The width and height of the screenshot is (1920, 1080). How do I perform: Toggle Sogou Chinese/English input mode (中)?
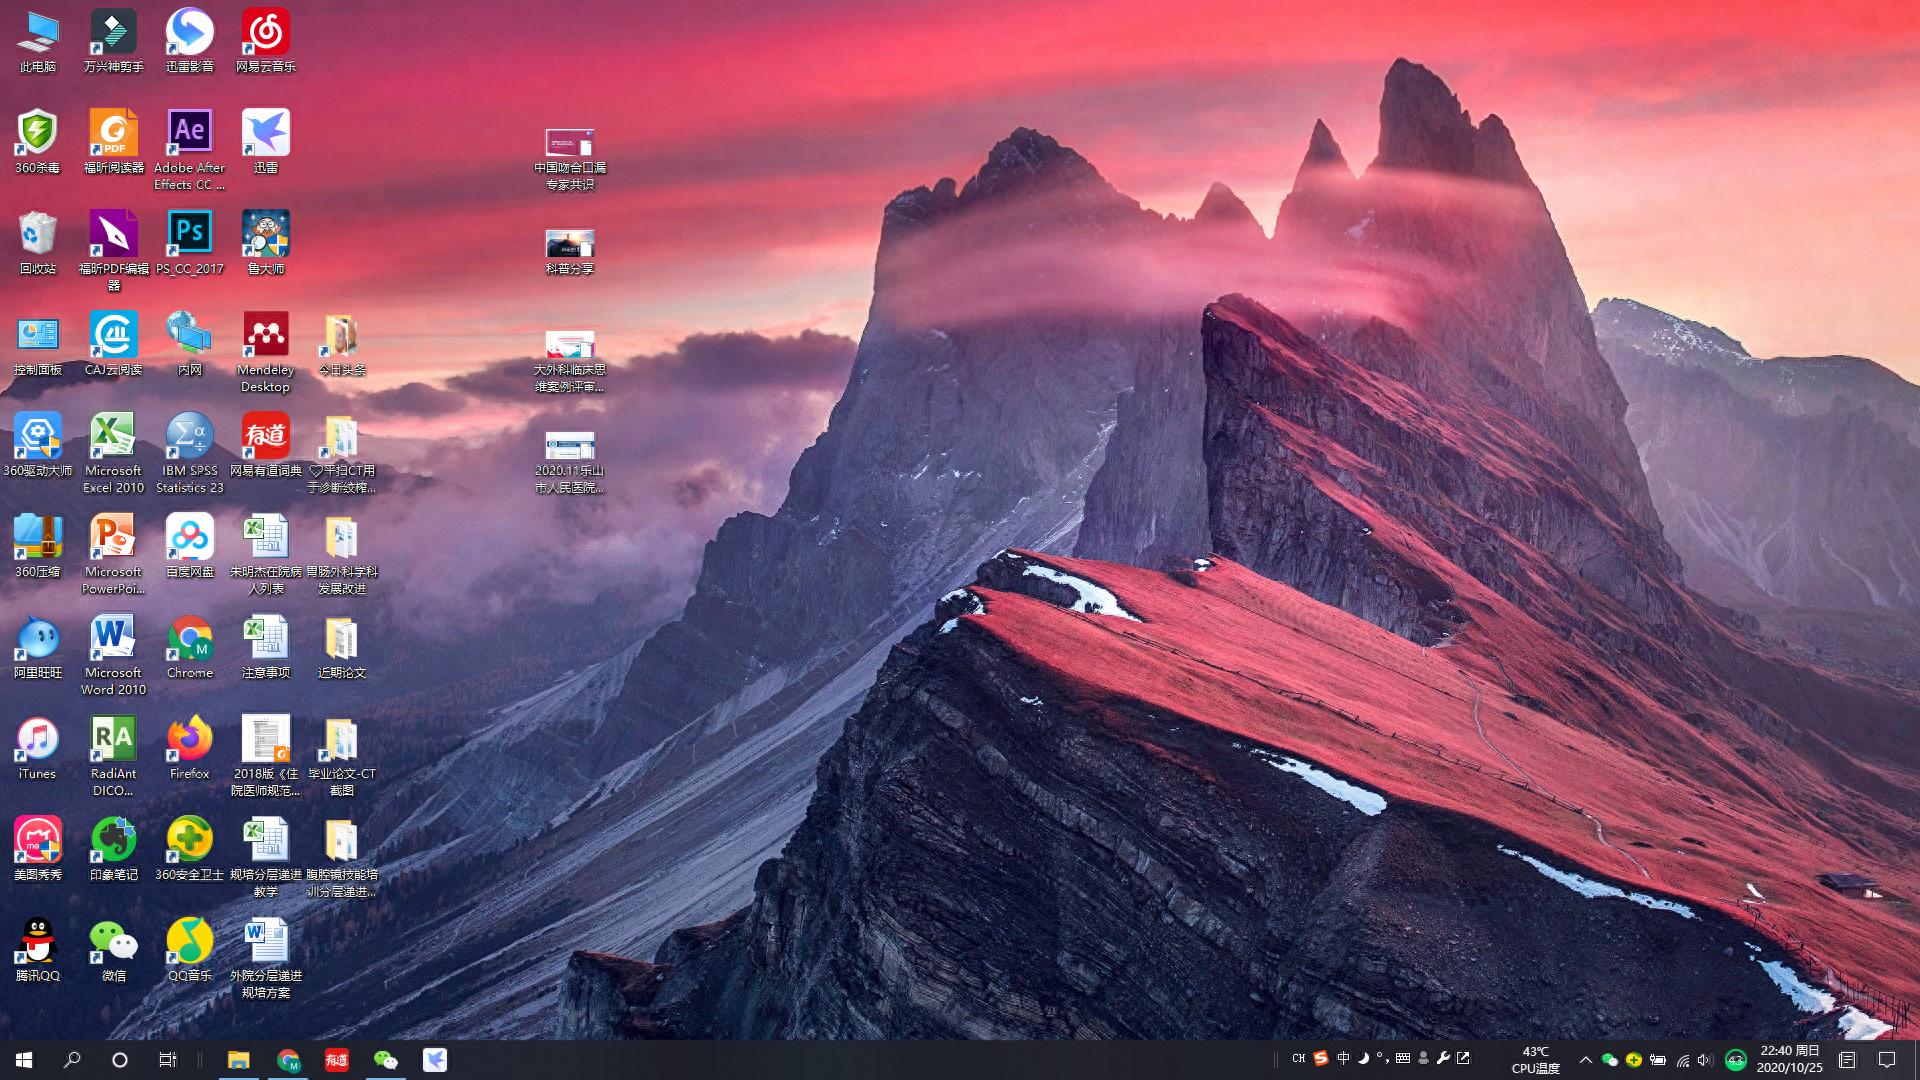[1343, 1058]
